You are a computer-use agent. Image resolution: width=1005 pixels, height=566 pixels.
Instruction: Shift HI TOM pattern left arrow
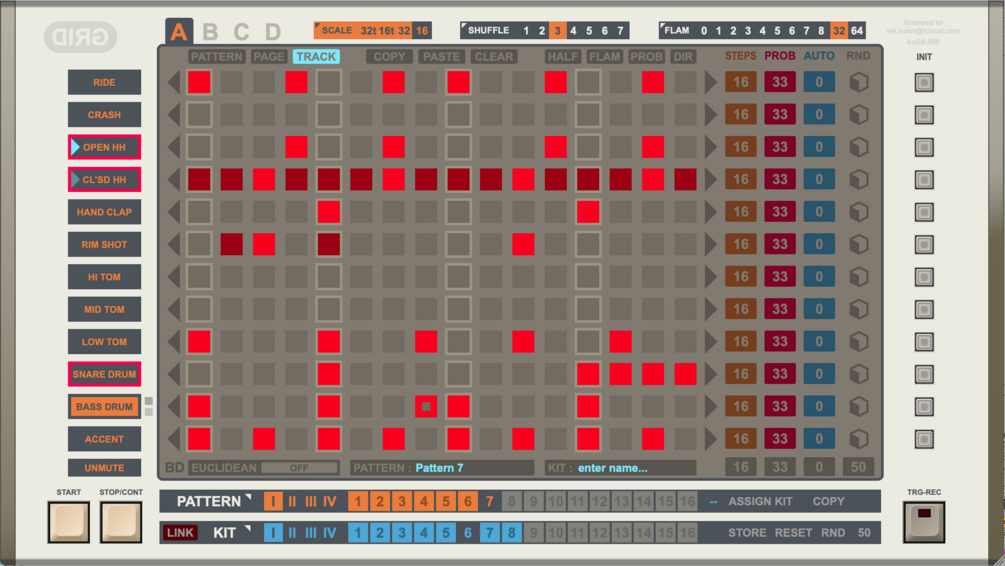pos(174,277)
